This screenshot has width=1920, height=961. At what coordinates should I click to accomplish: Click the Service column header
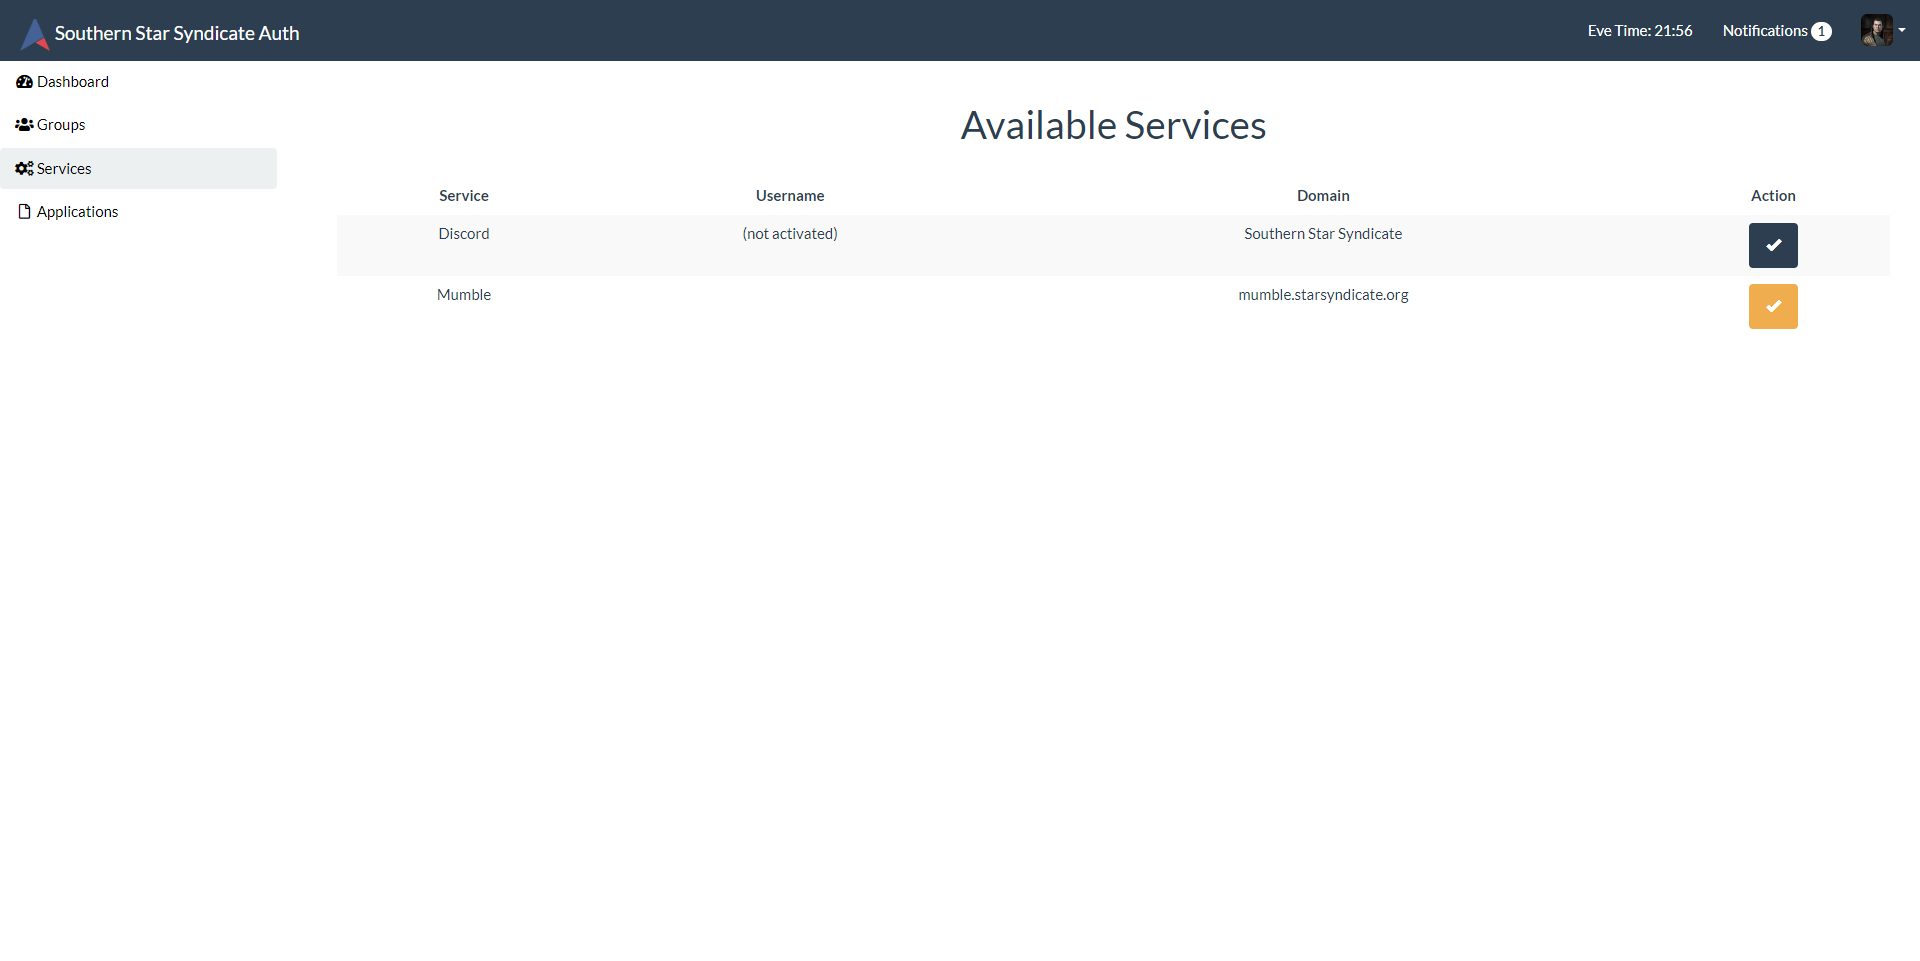click(x=464, y=196)
